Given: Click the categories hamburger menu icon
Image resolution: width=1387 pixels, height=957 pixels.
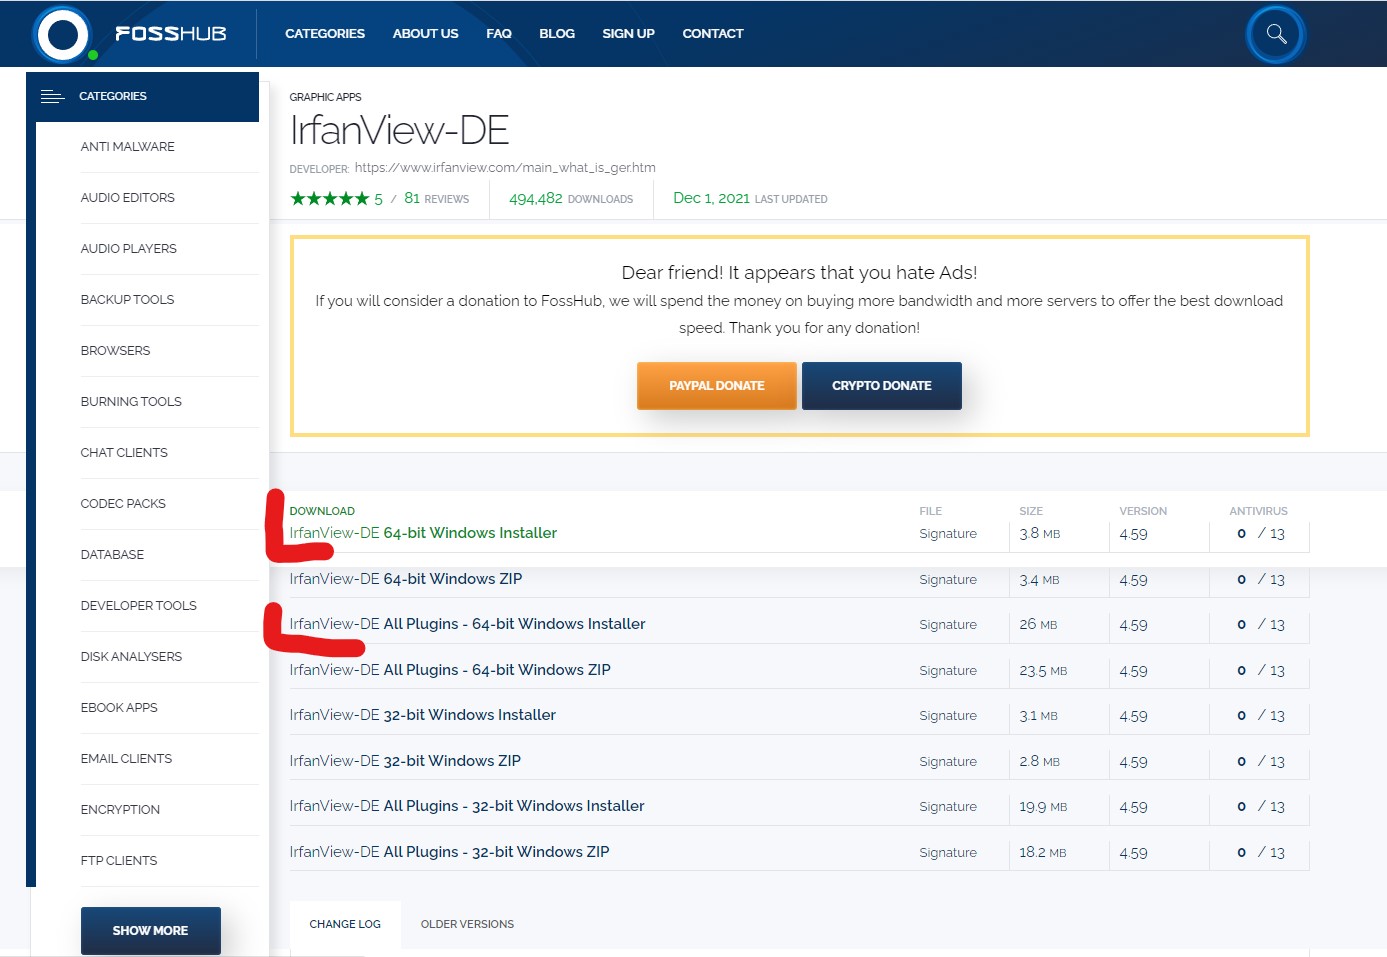Looking at the screenshot, I should (52, 96).
